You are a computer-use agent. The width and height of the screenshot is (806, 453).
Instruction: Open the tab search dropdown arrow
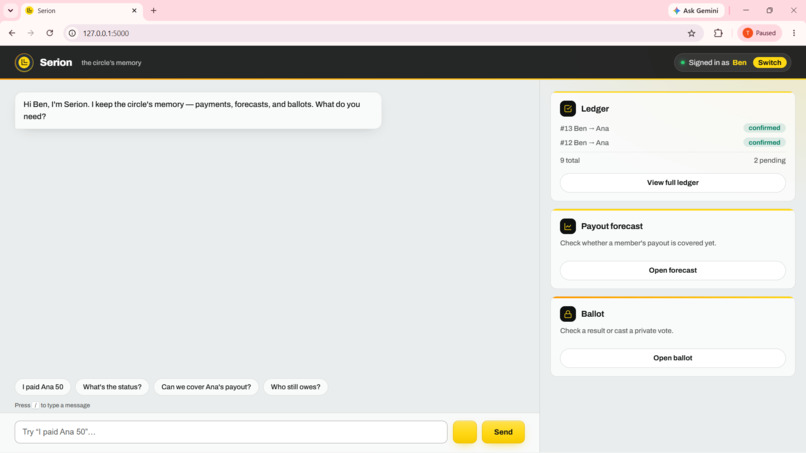10,10
